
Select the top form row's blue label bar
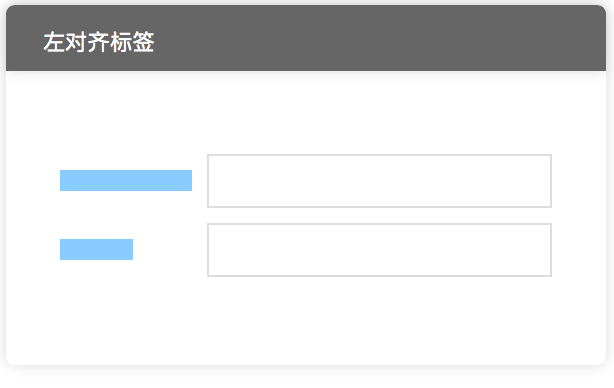[x=126, y=180]
